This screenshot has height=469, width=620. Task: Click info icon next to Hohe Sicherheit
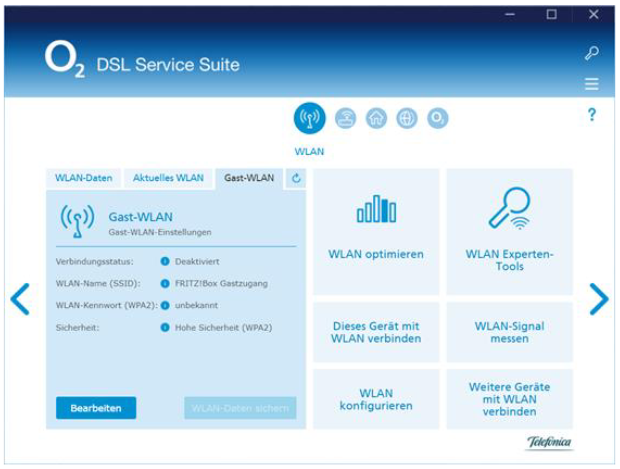pos(165,327)
